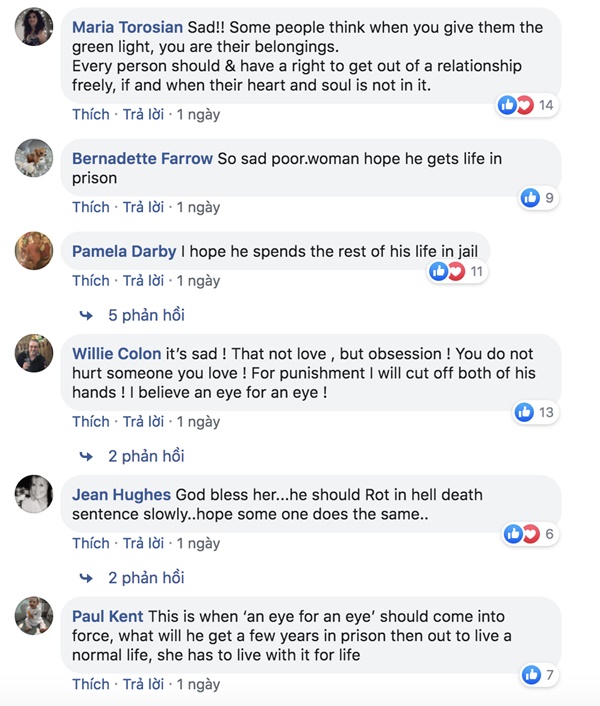Expand 5 phản hồi under Pamela Darby's comment
The image size is (600, 706).
pyautogui.click(x=146, y=315)
